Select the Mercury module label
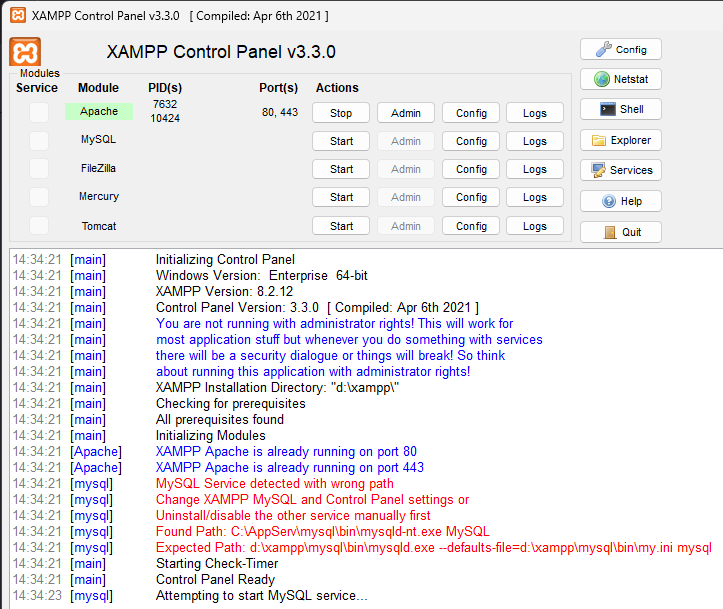Image resolution: width=723 pixels, height=609 pixels. [99, 196]
